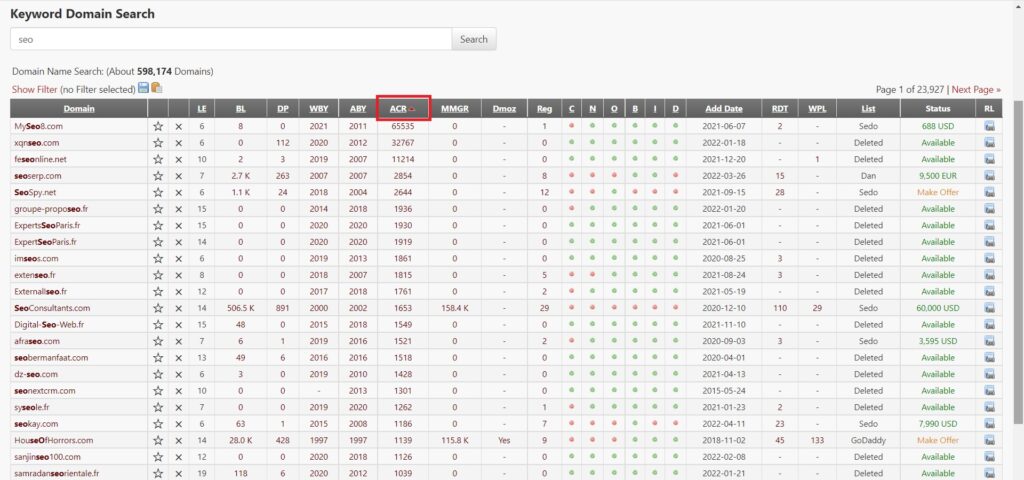Star the SeoConsultants.com row
Image resolution: width=1024 pixels, height=480 pixels.
tap(157, 308)
